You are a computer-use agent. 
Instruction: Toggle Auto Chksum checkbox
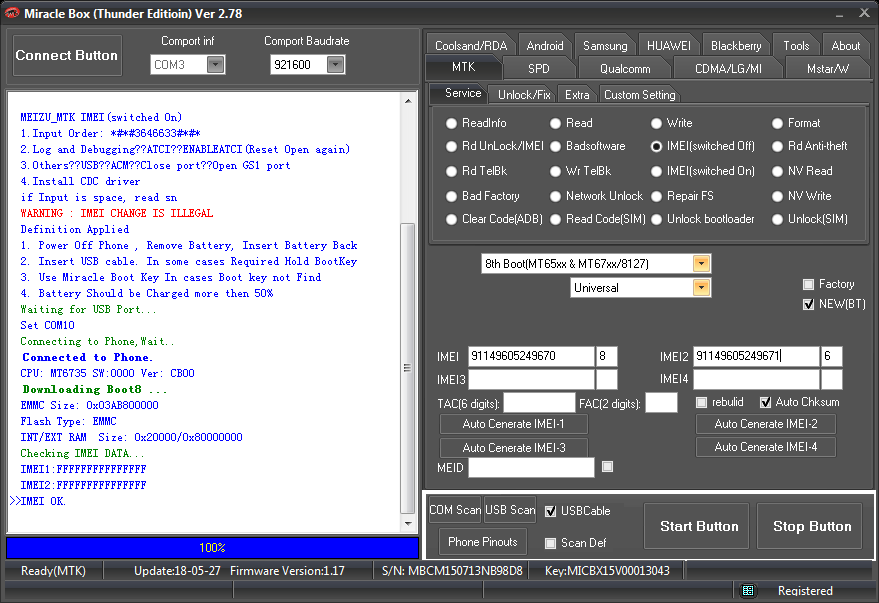click(765, 402)
